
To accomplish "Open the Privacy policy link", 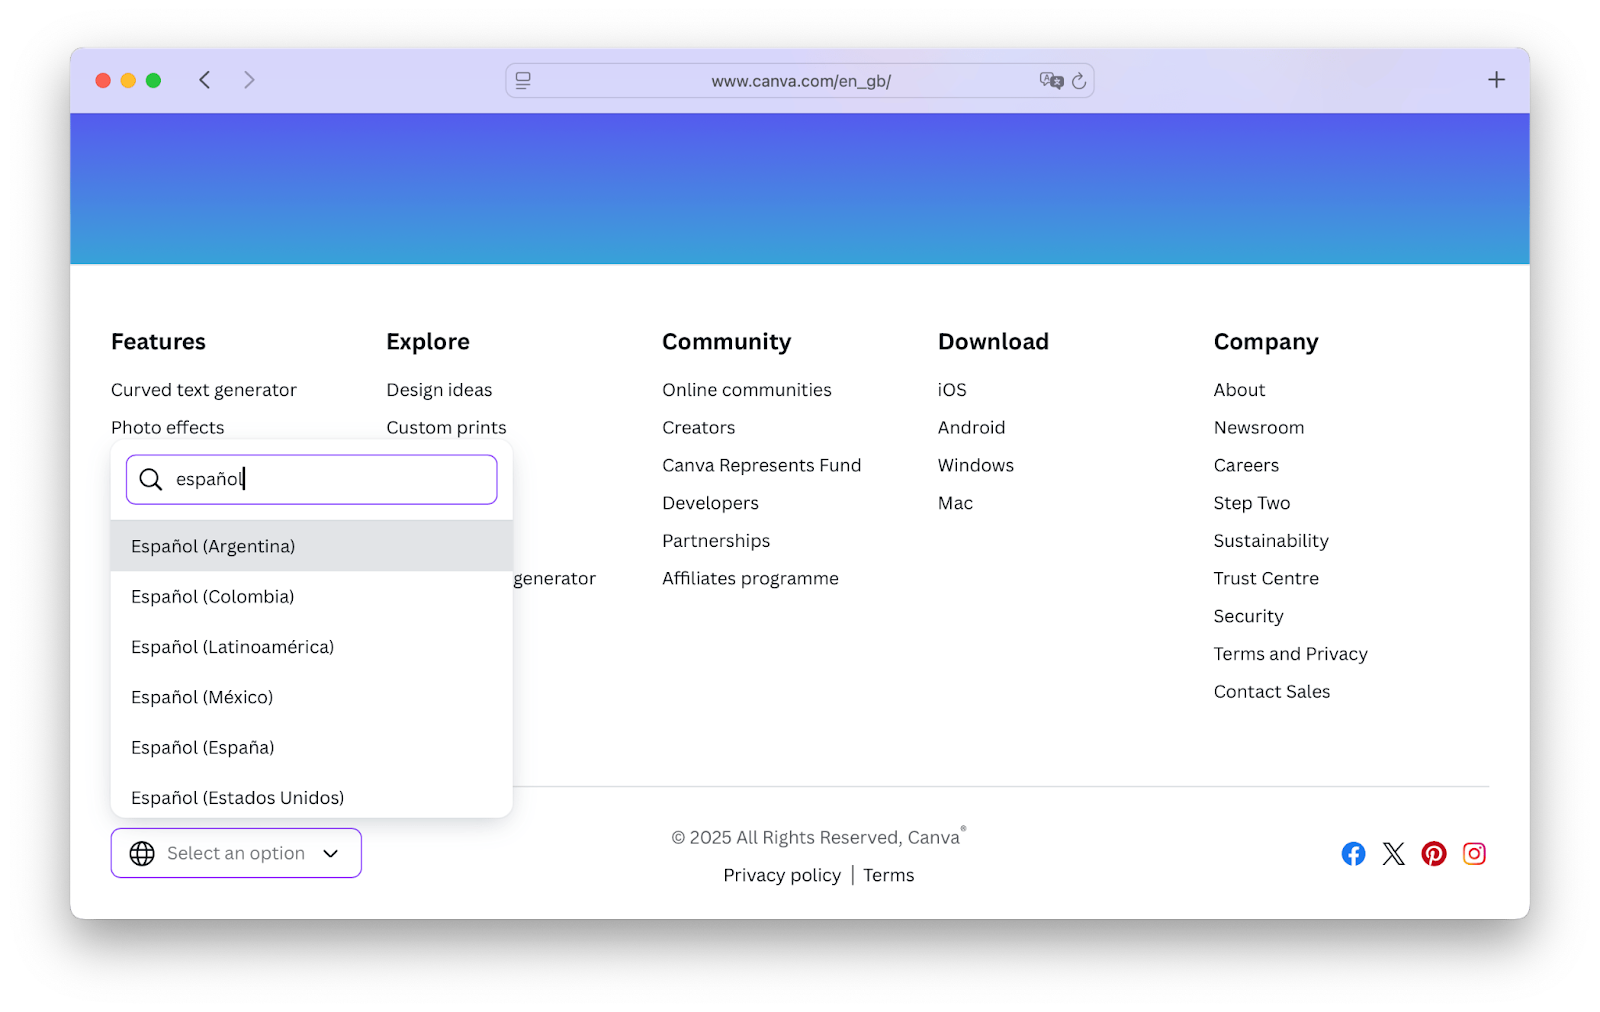I will [x=782, y=874].
